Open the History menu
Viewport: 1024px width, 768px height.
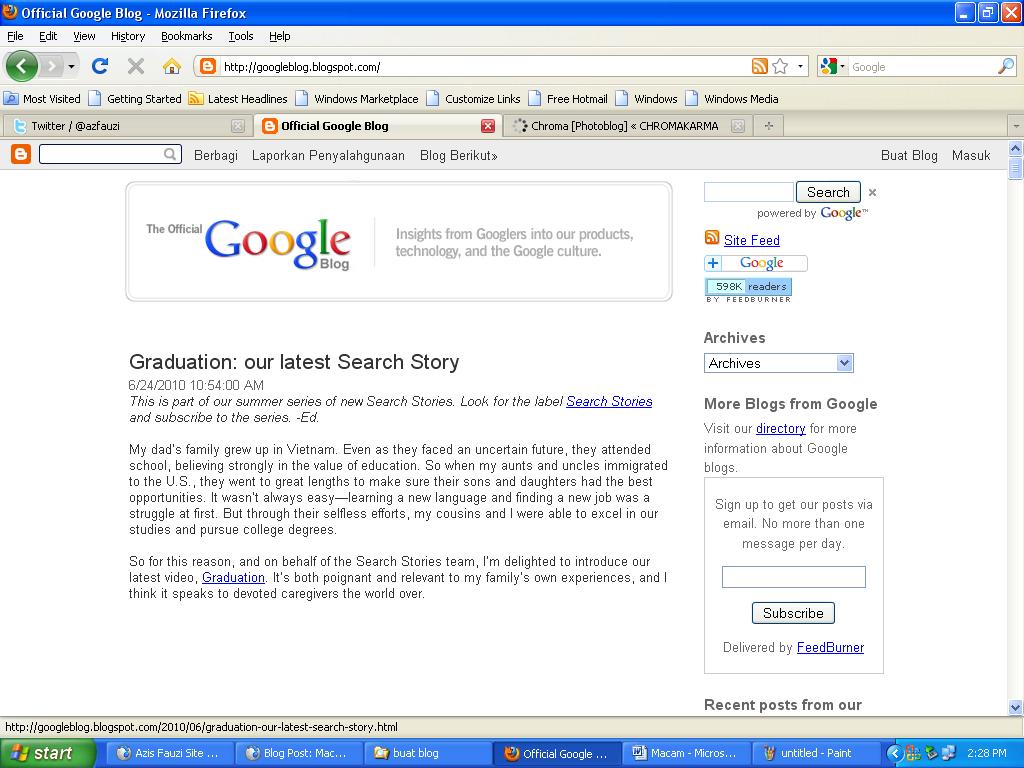[x=127, y=36]
